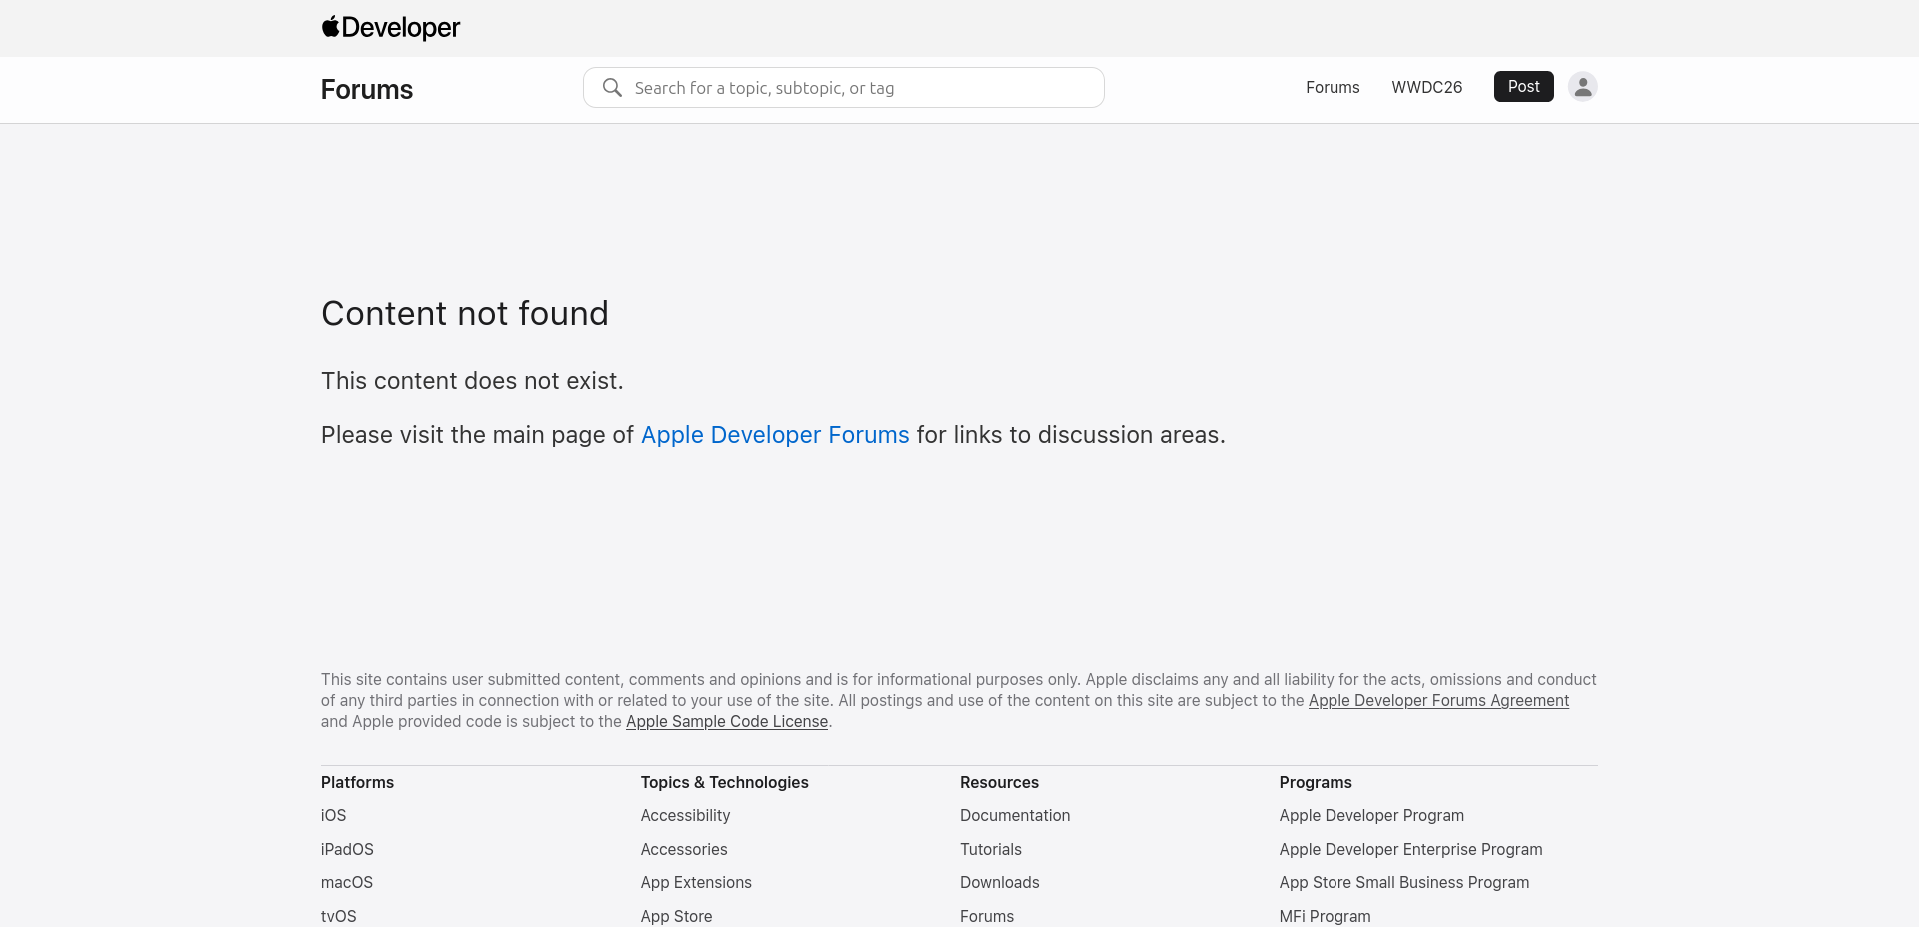Focus the topic search field
The width and height of the screenshot is (1920, 927).
pyautogui.click(x=844, y=88)
